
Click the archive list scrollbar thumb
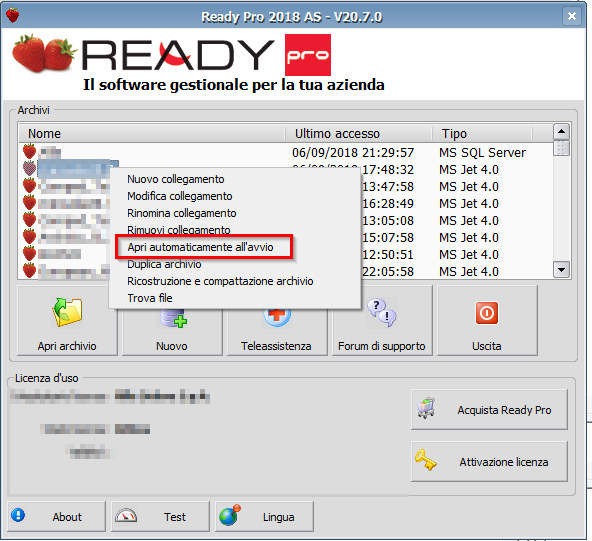[561, 148]
